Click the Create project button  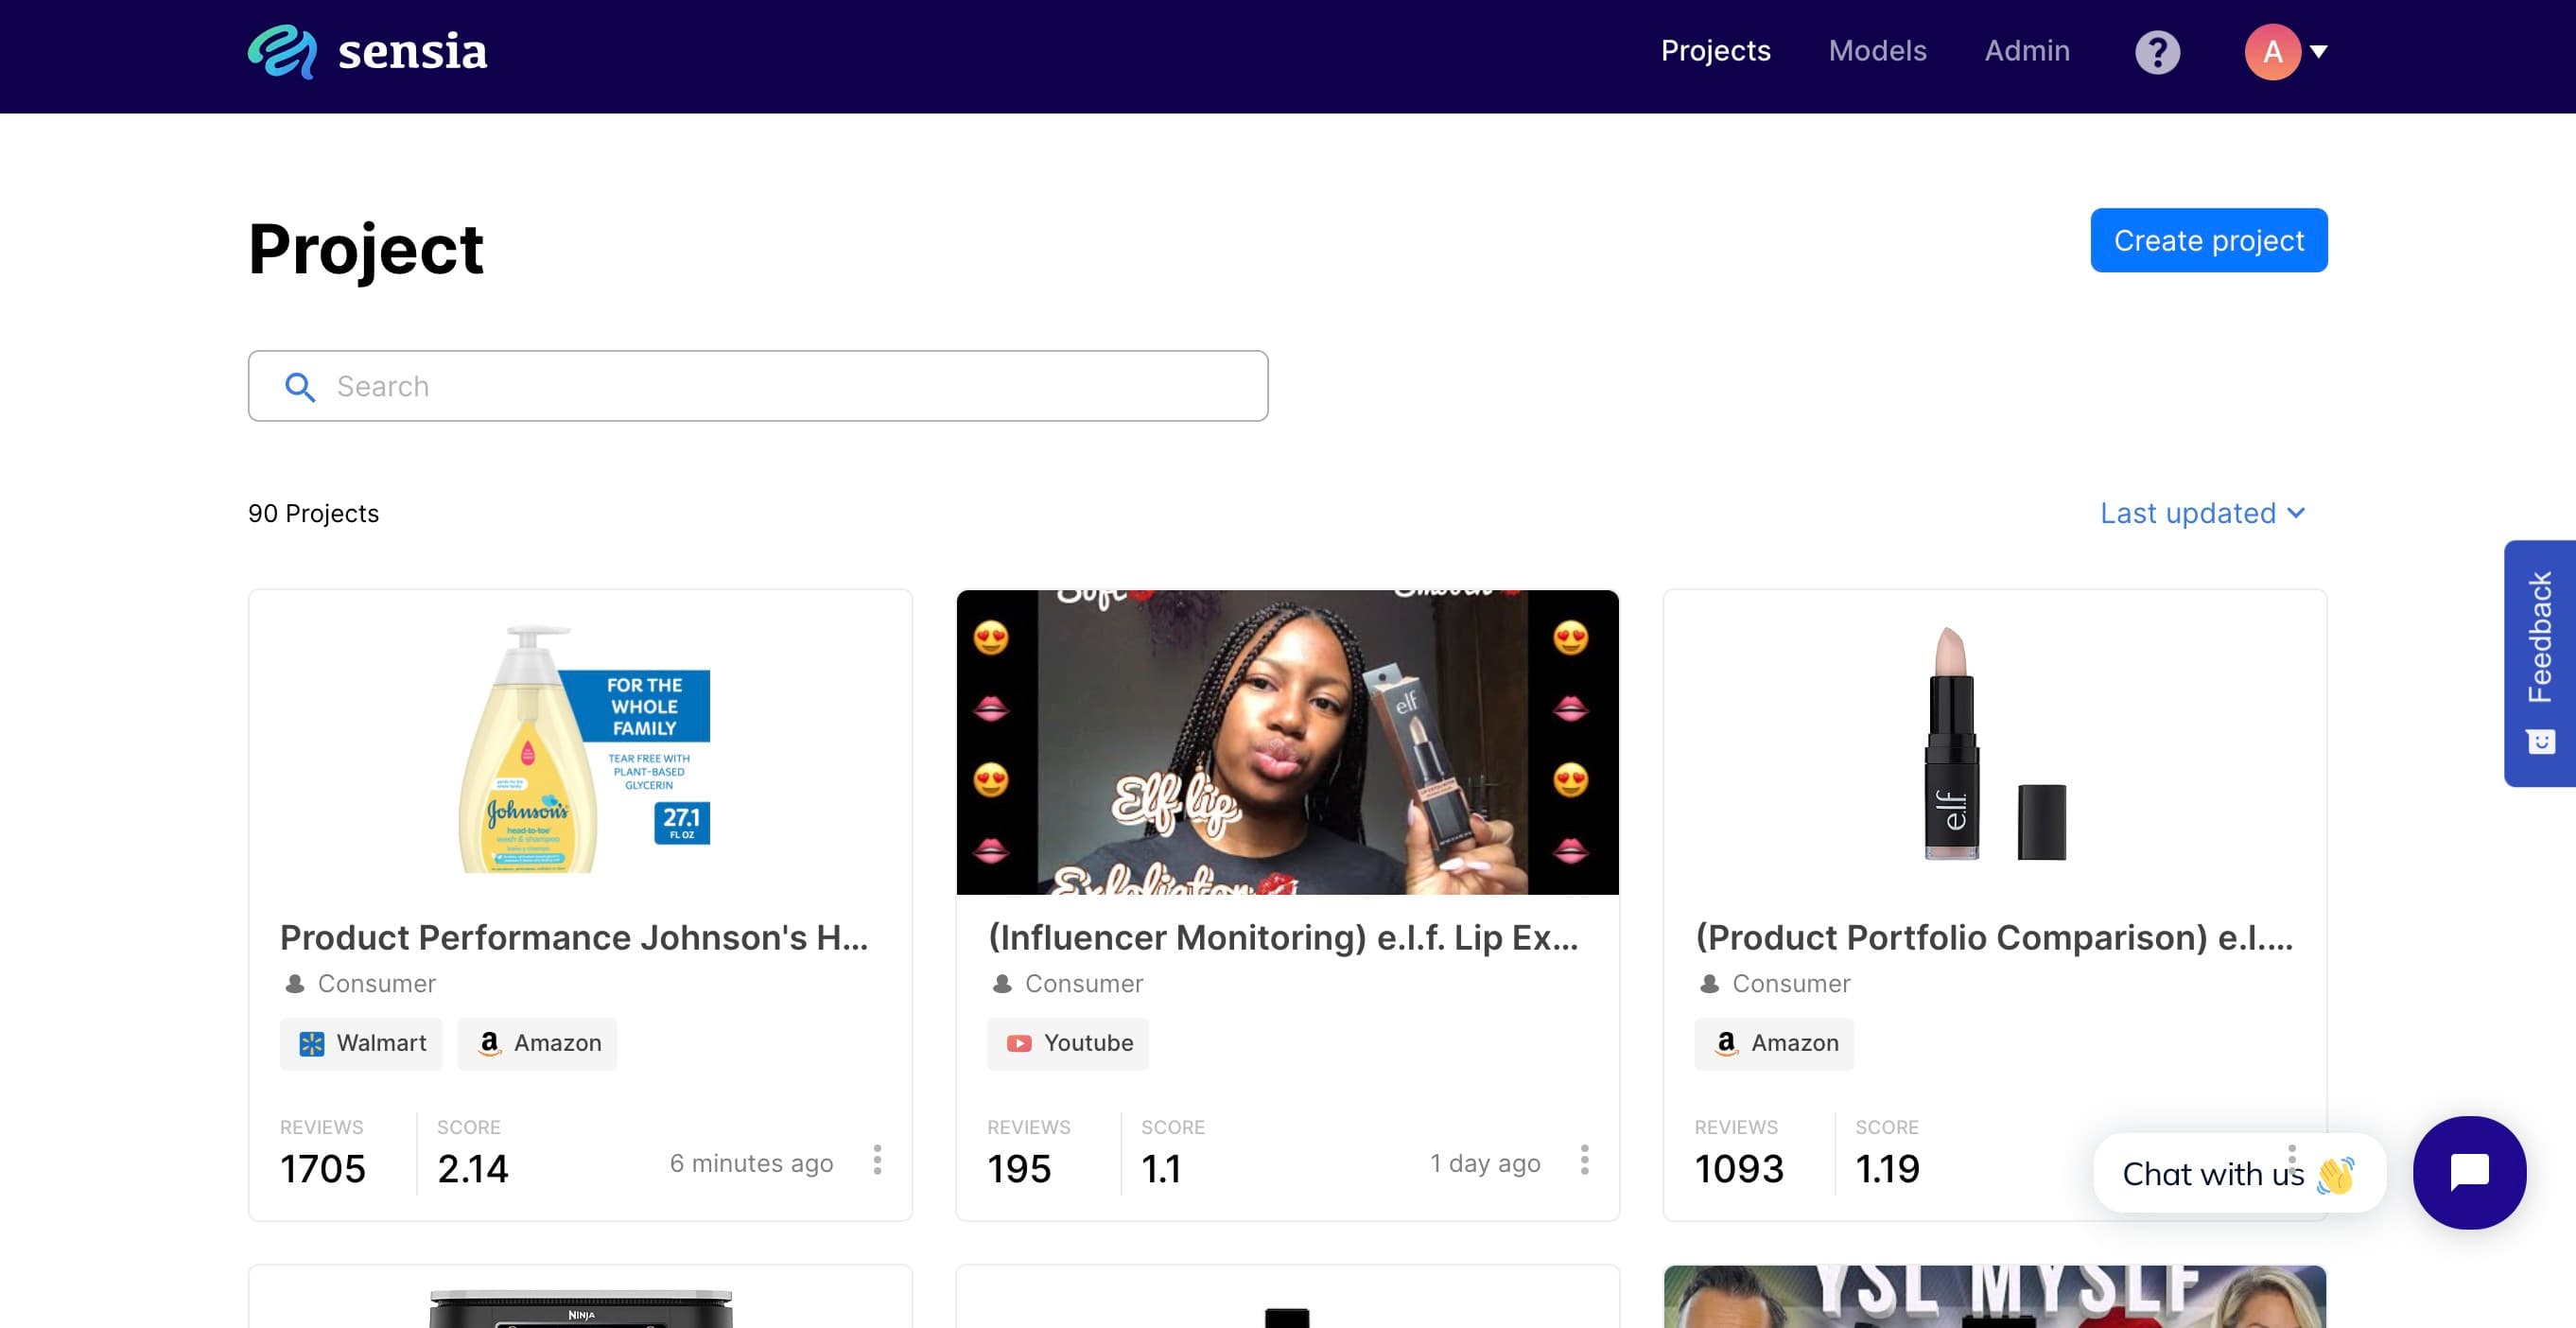[x=2208, y=240]
